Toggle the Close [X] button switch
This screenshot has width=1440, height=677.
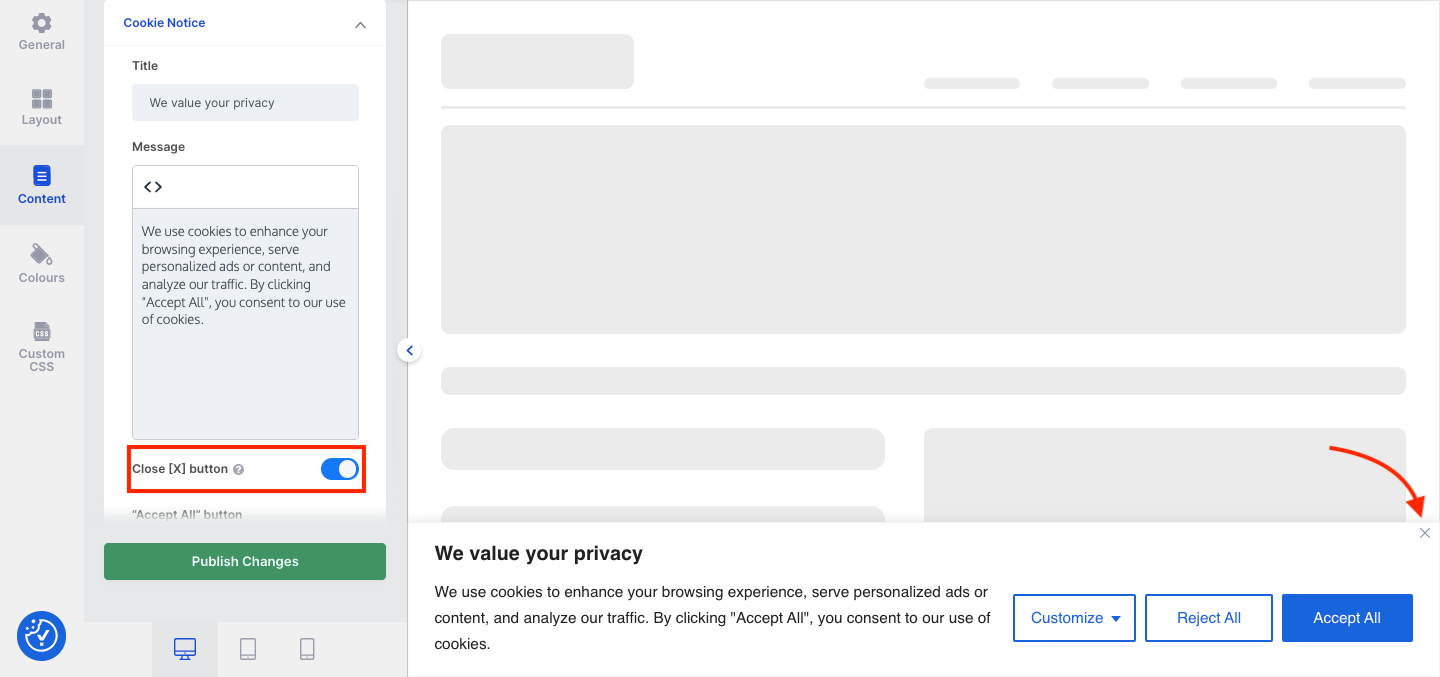[340, 469]
